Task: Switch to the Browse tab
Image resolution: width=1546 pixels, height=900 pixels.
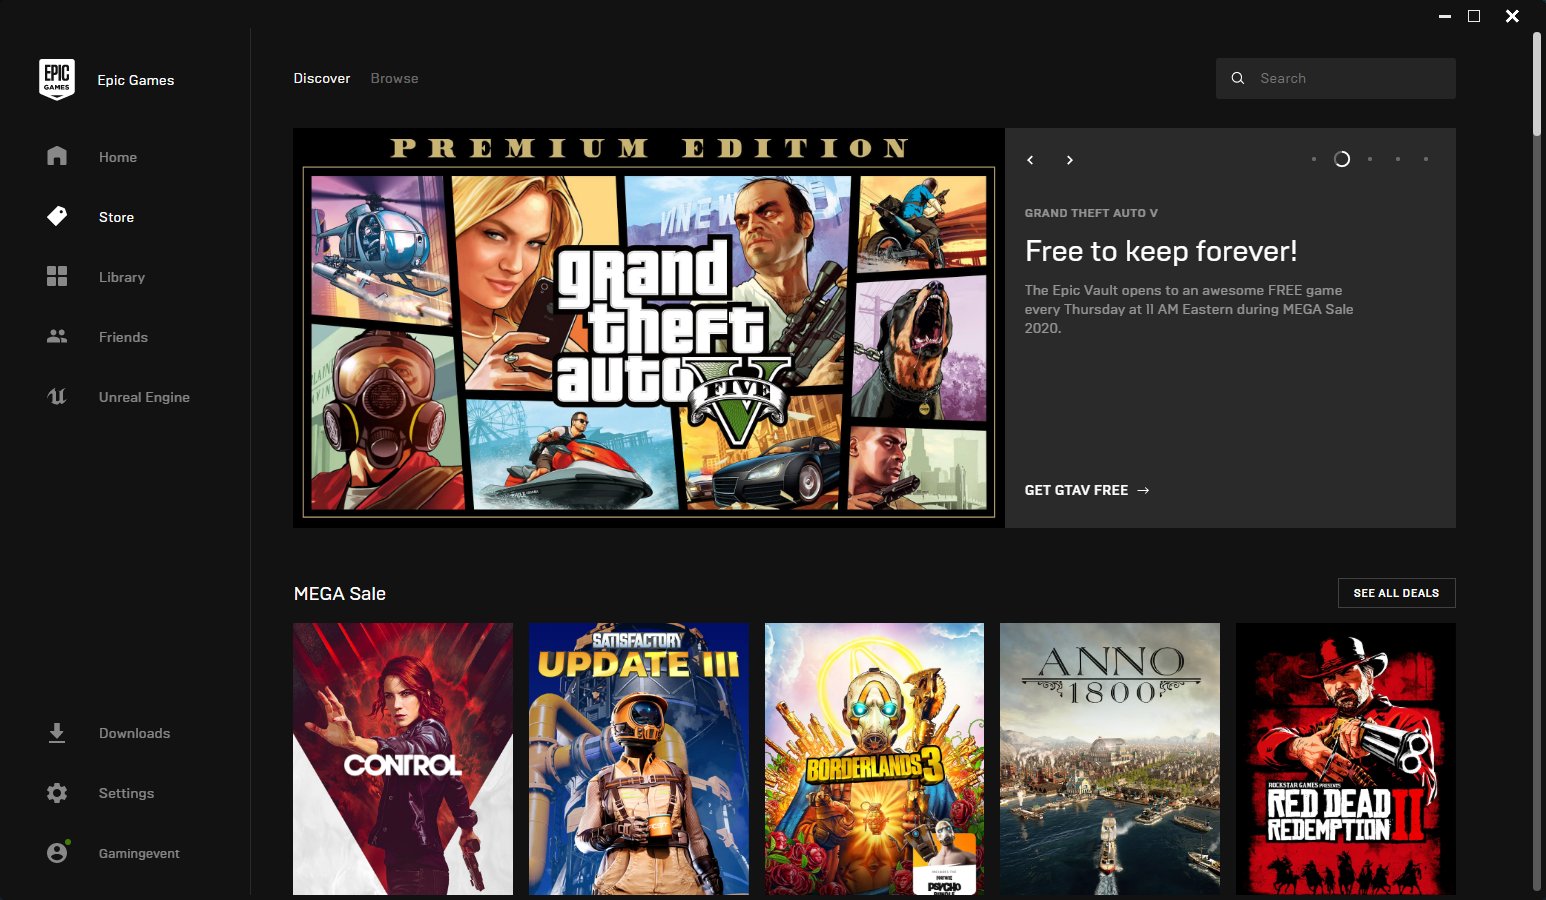Action: coord(394,78)
